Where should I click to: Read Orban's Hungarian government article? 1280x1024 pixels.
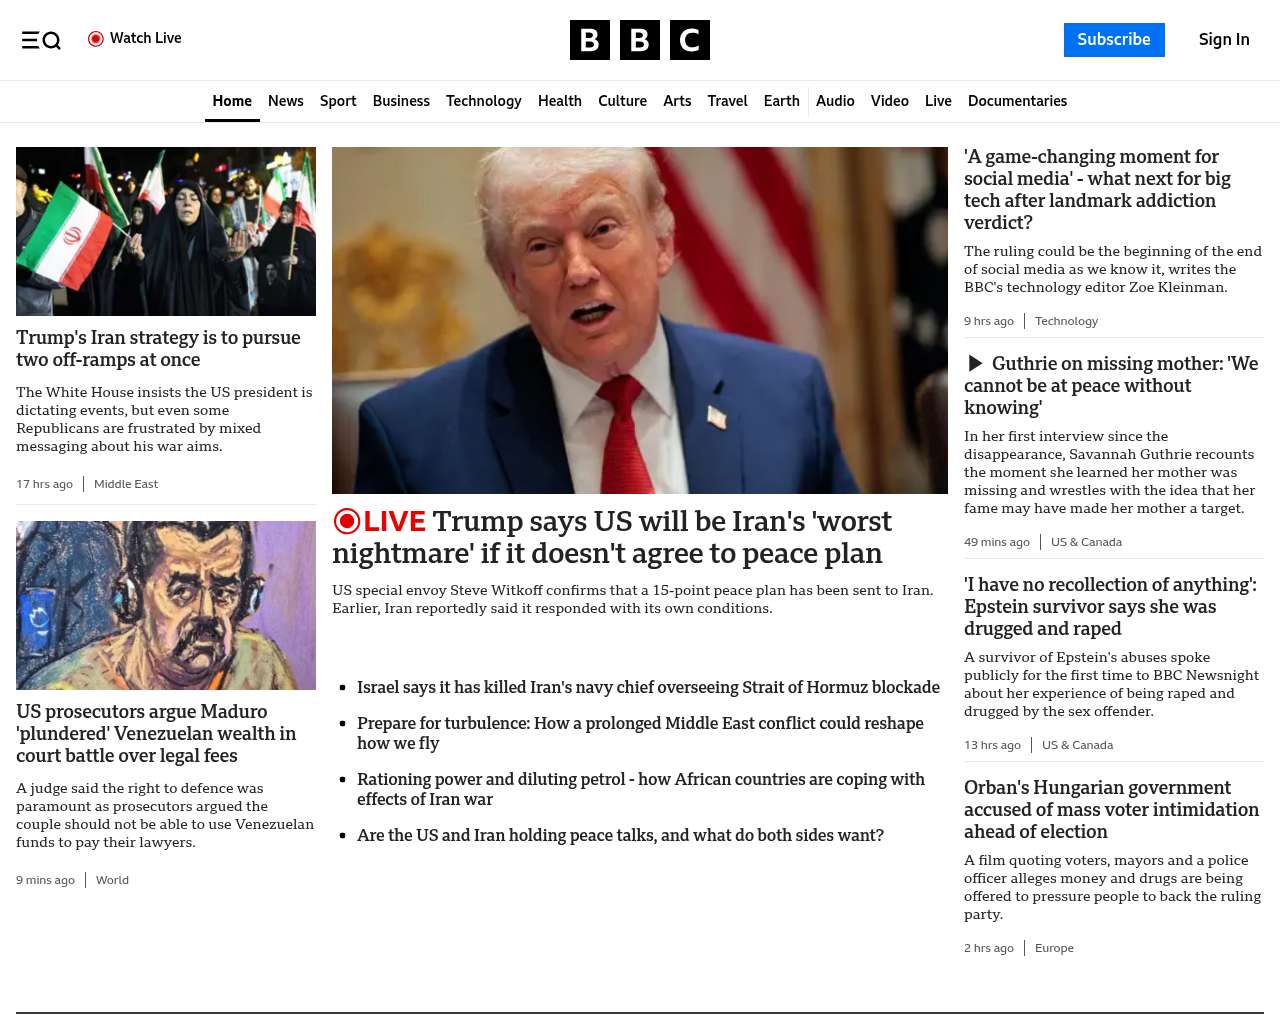point(1111,809)
